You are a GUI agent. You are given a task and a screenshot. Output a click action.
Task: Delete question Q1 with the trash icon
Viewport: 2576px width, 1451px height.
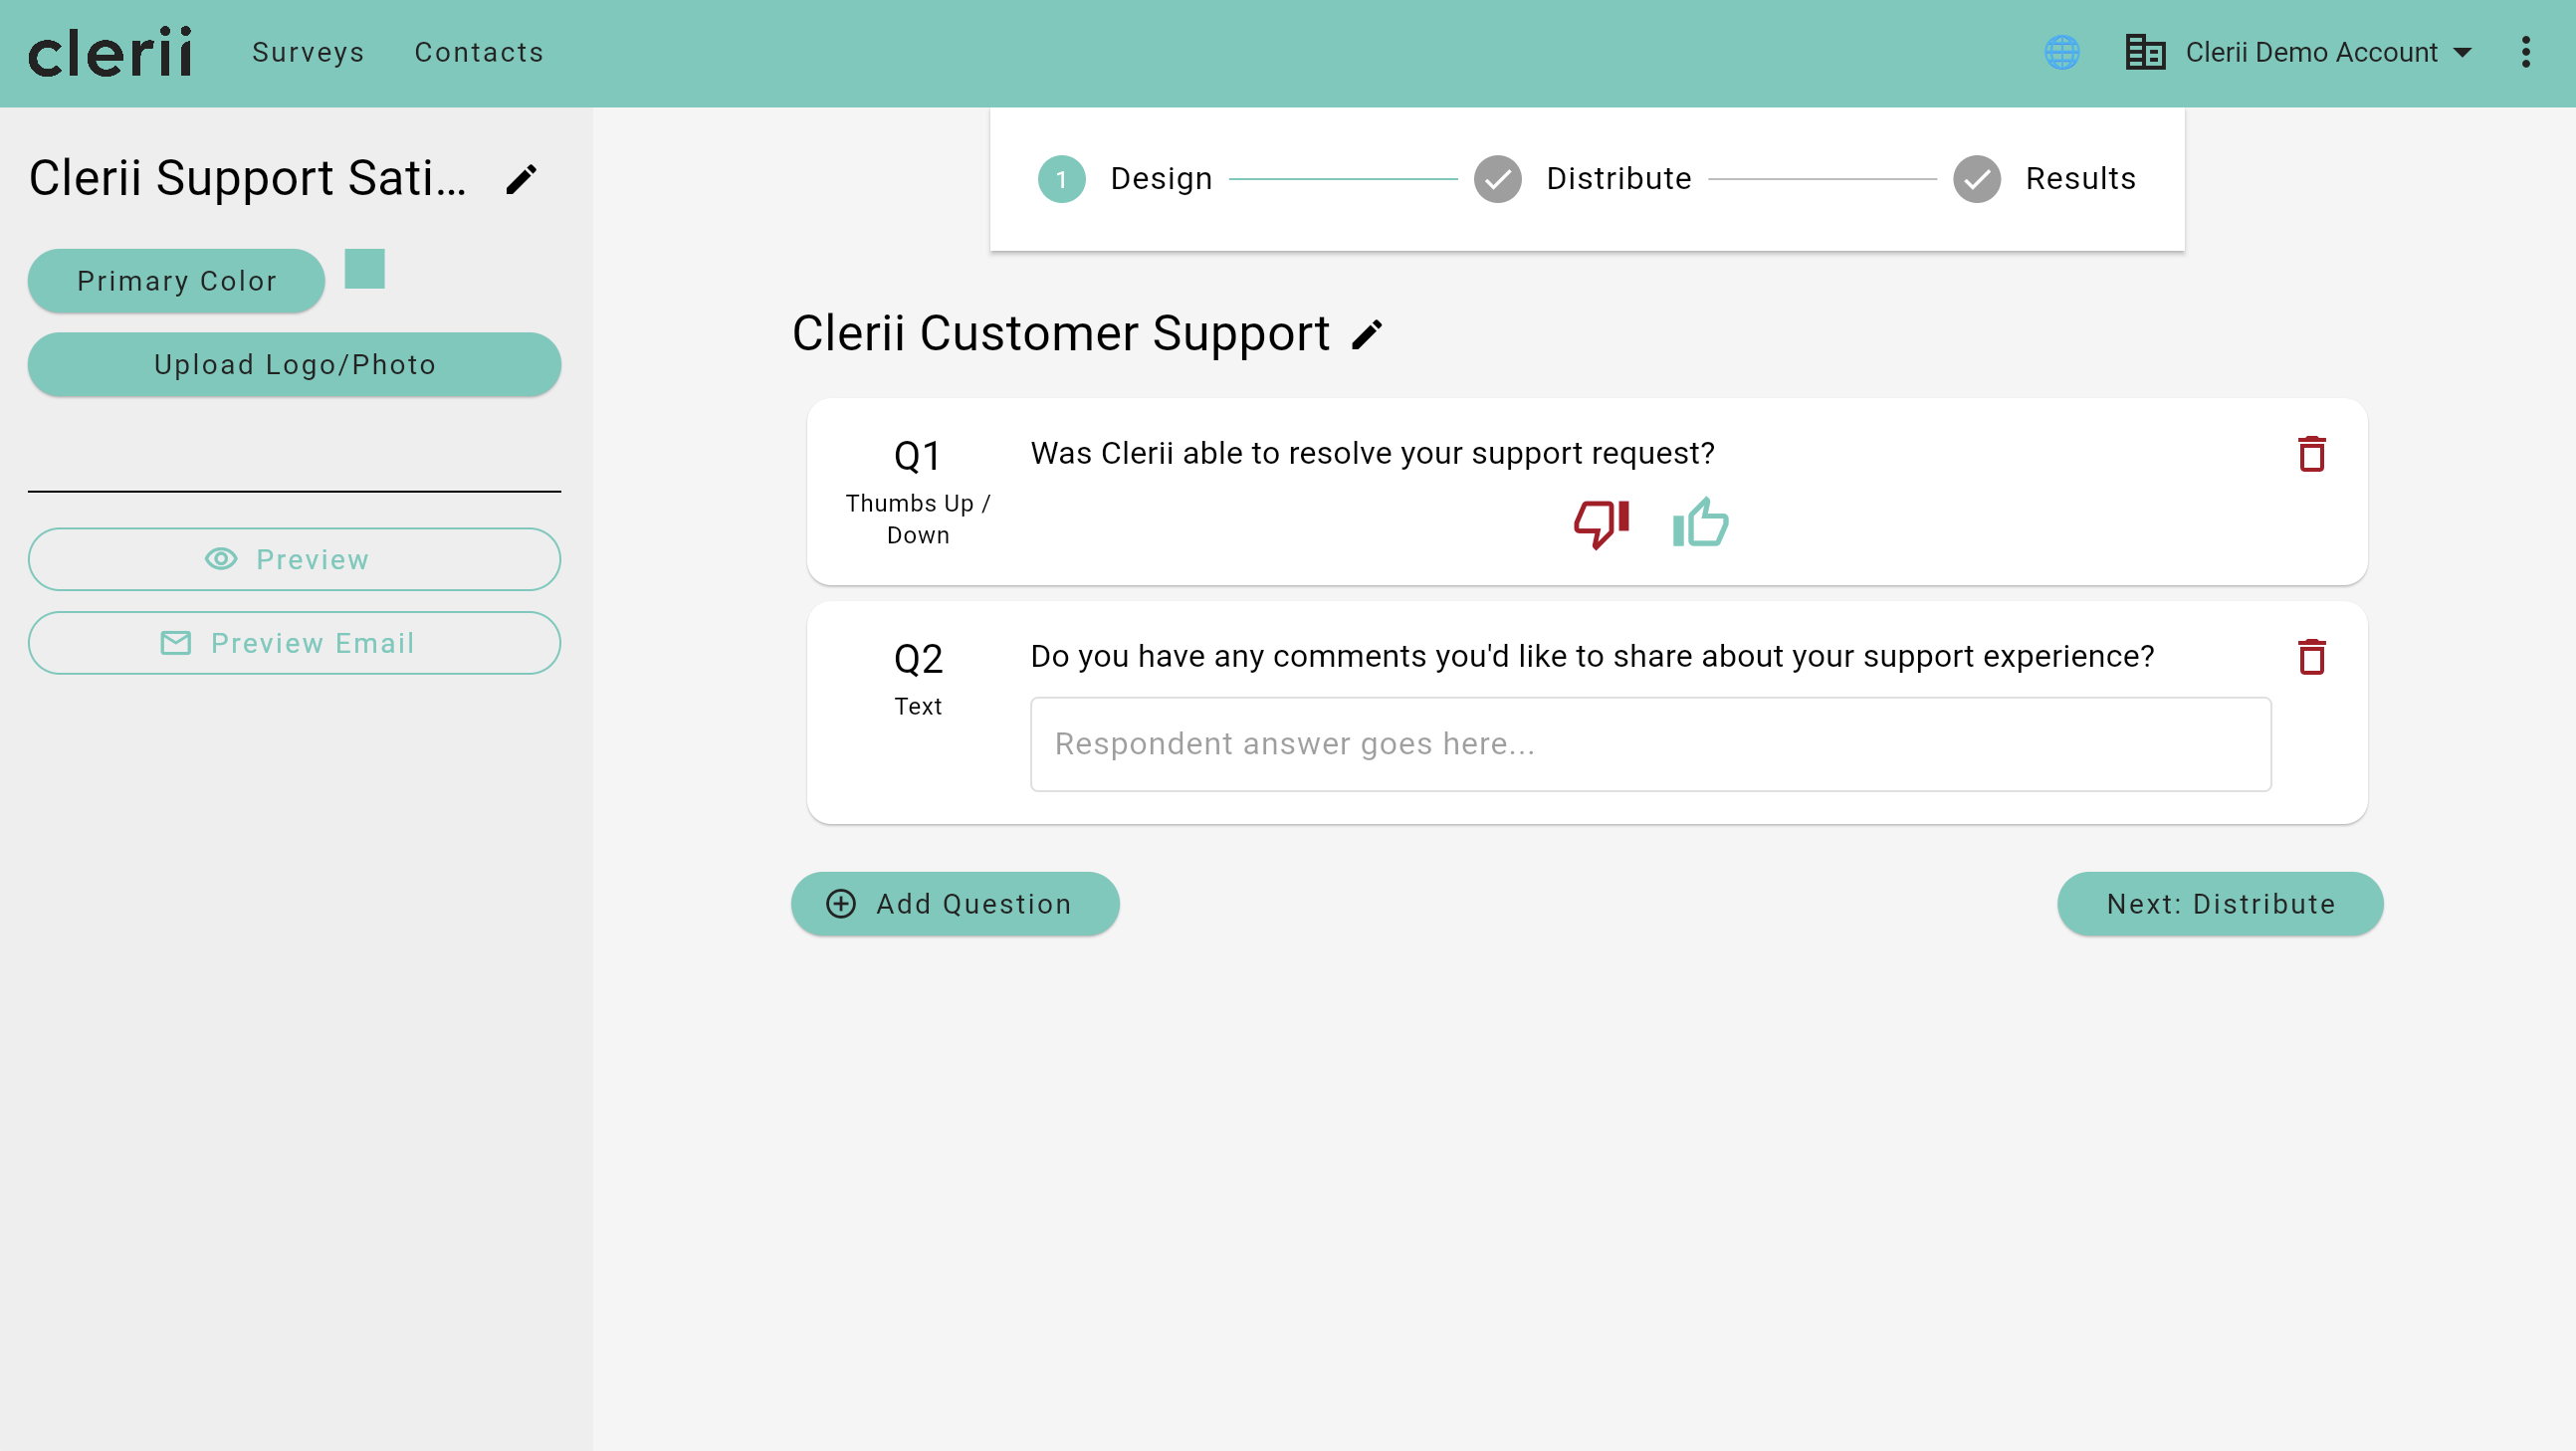[x=2311, y=455]
